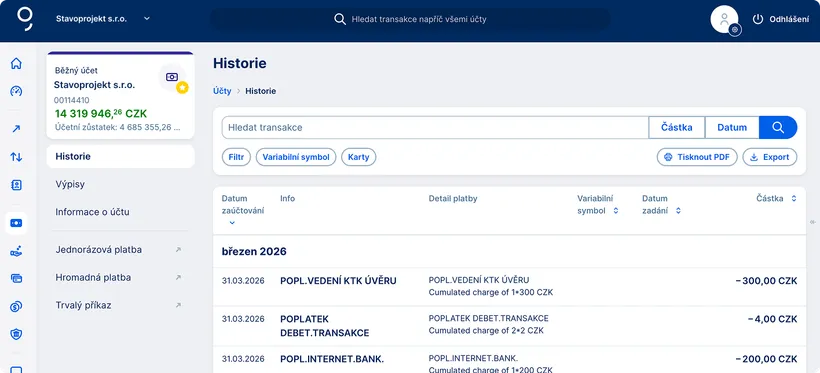Open the dashboard gauge icon in the sidebar
Image resolution: width=820 pixels, height=373 pixels.
pos(16,92)
